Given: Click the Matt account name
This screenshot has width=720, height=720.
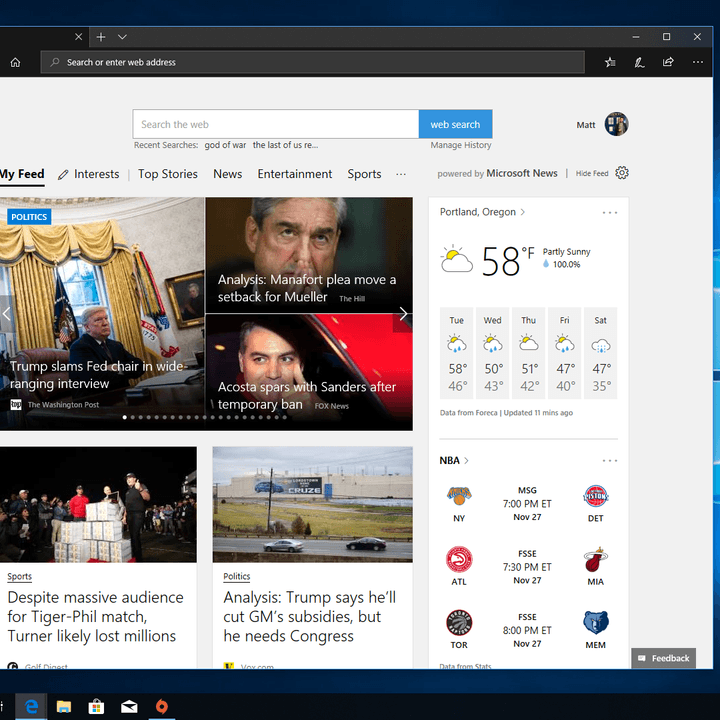Looking at the screenshot, I should pos(585,125).
